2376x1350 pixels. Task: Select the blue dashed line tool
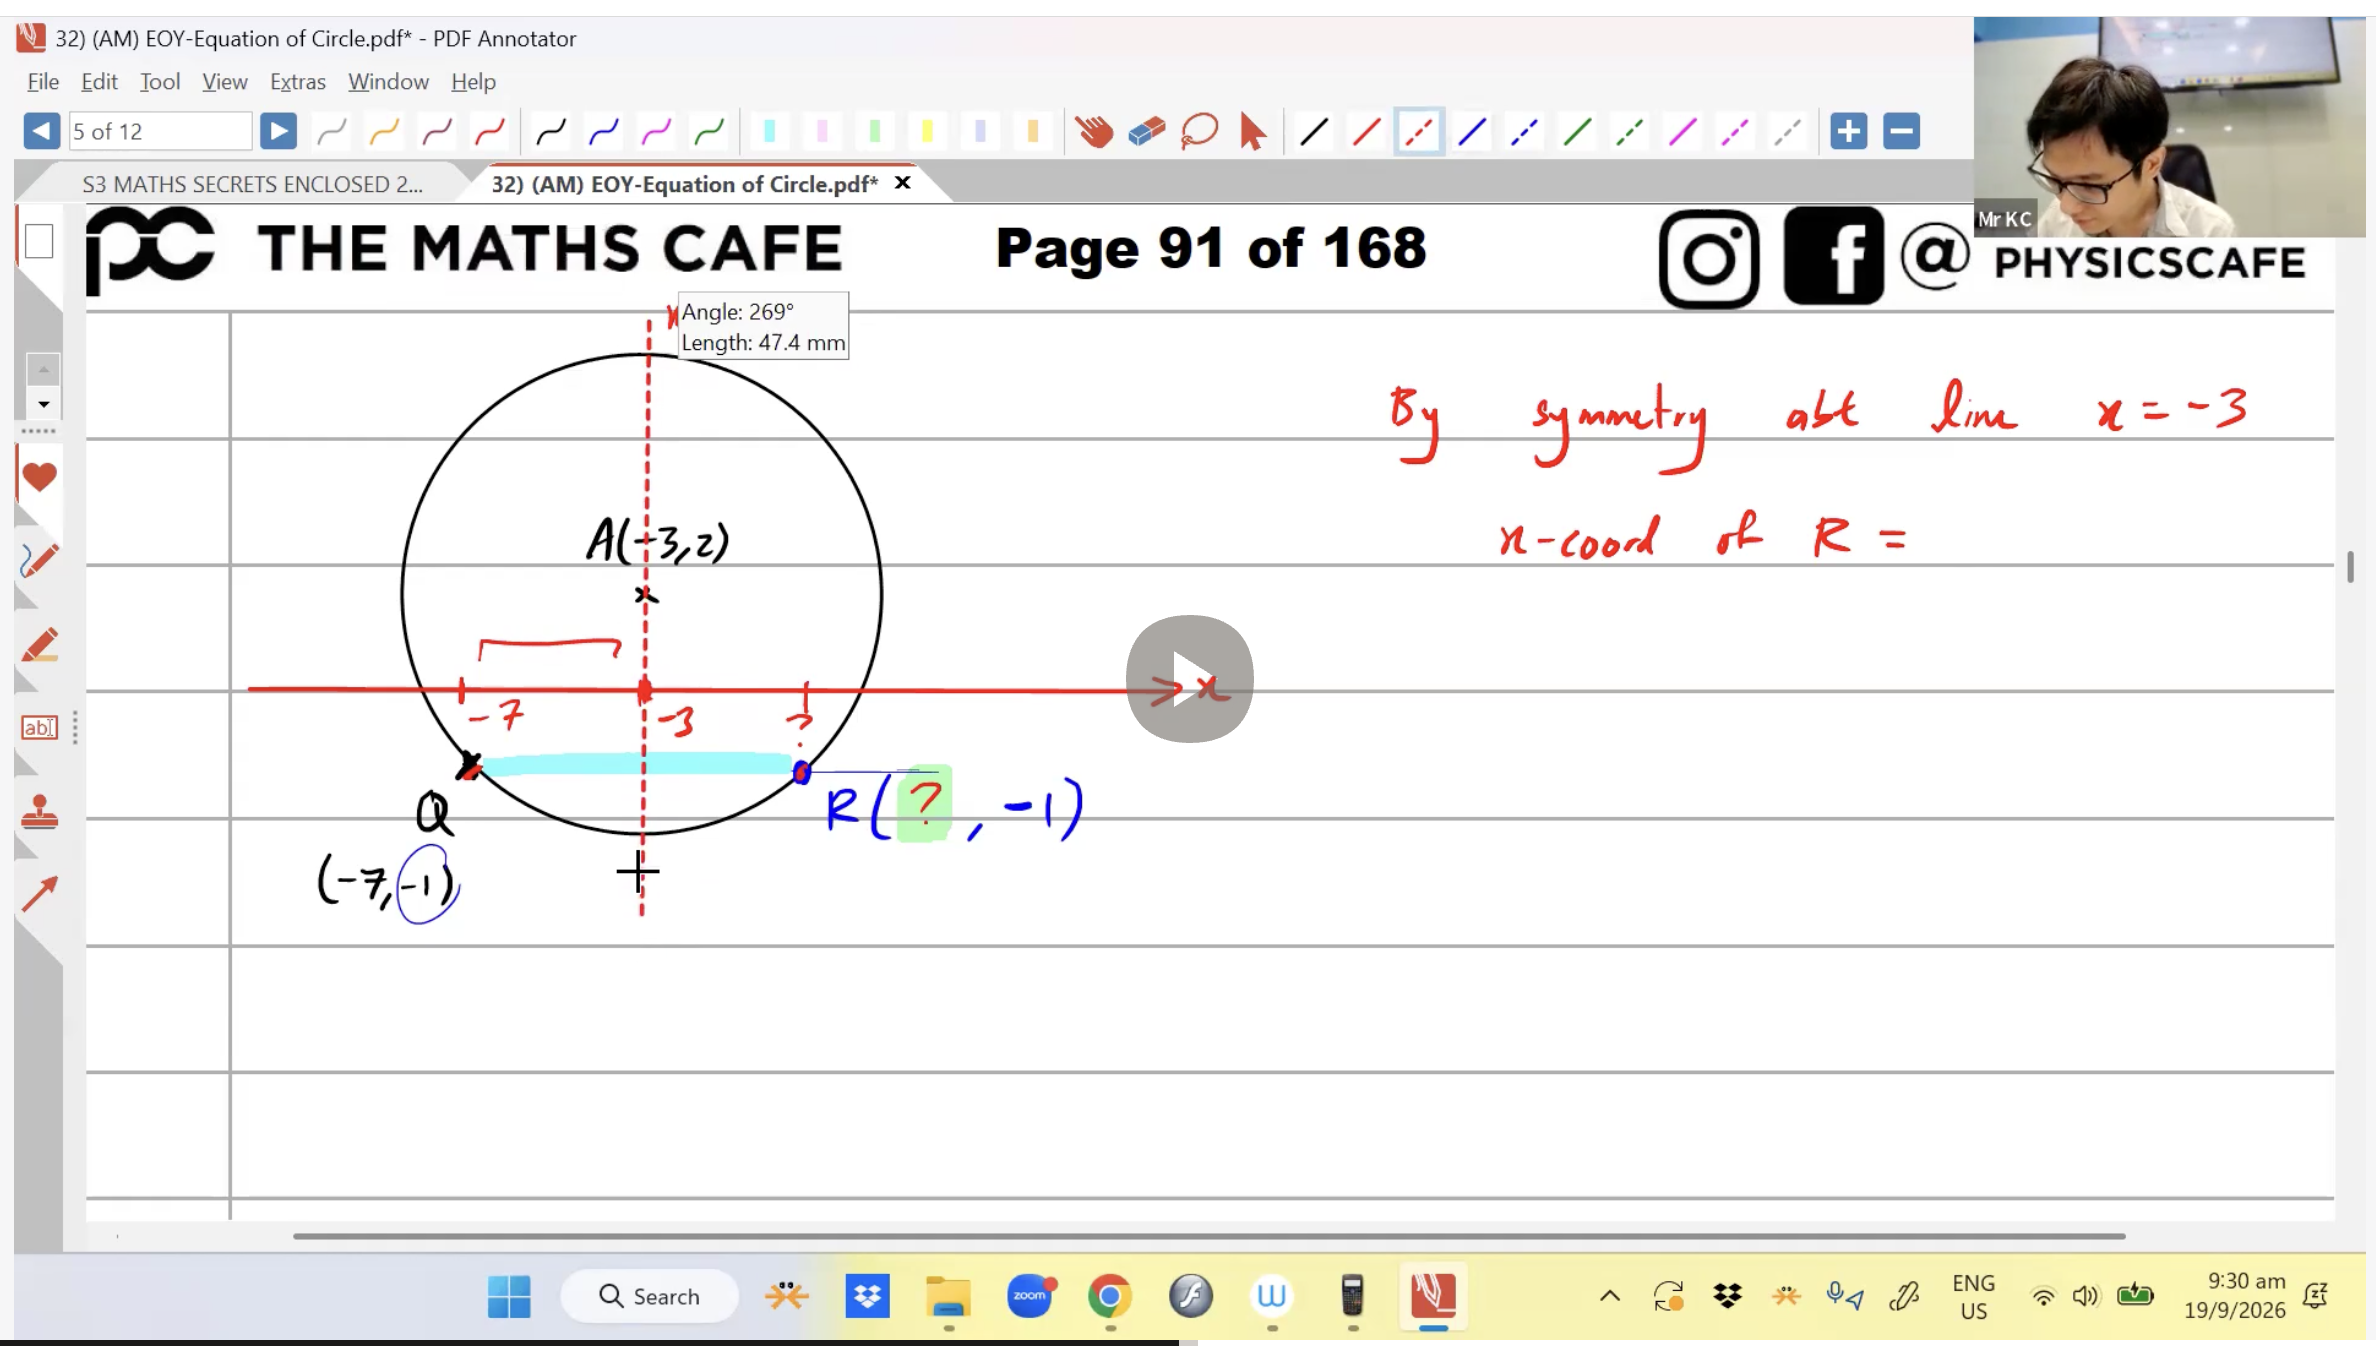[x=1524, y=131]
